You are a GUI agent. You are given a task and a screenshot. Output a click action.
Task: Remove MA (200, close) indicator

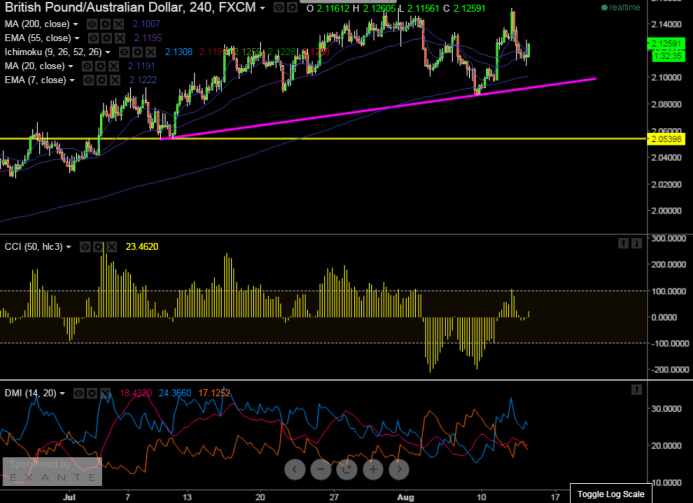coord(118,24)
